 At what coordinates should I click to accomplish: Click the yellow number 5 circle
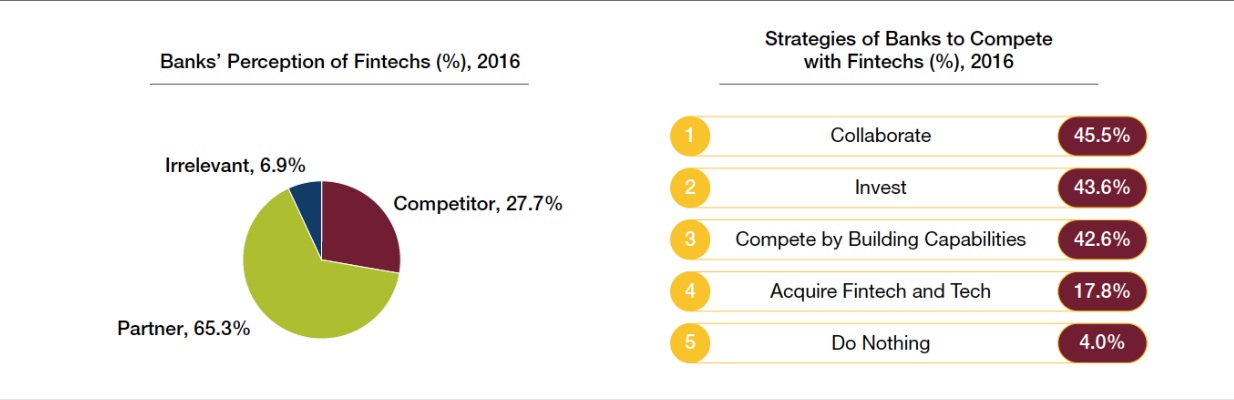point(690,344)
